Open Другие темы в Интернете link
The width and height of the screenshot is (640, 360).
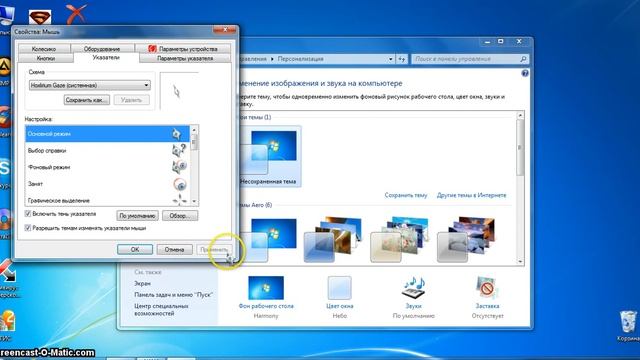tap(471, 195)
